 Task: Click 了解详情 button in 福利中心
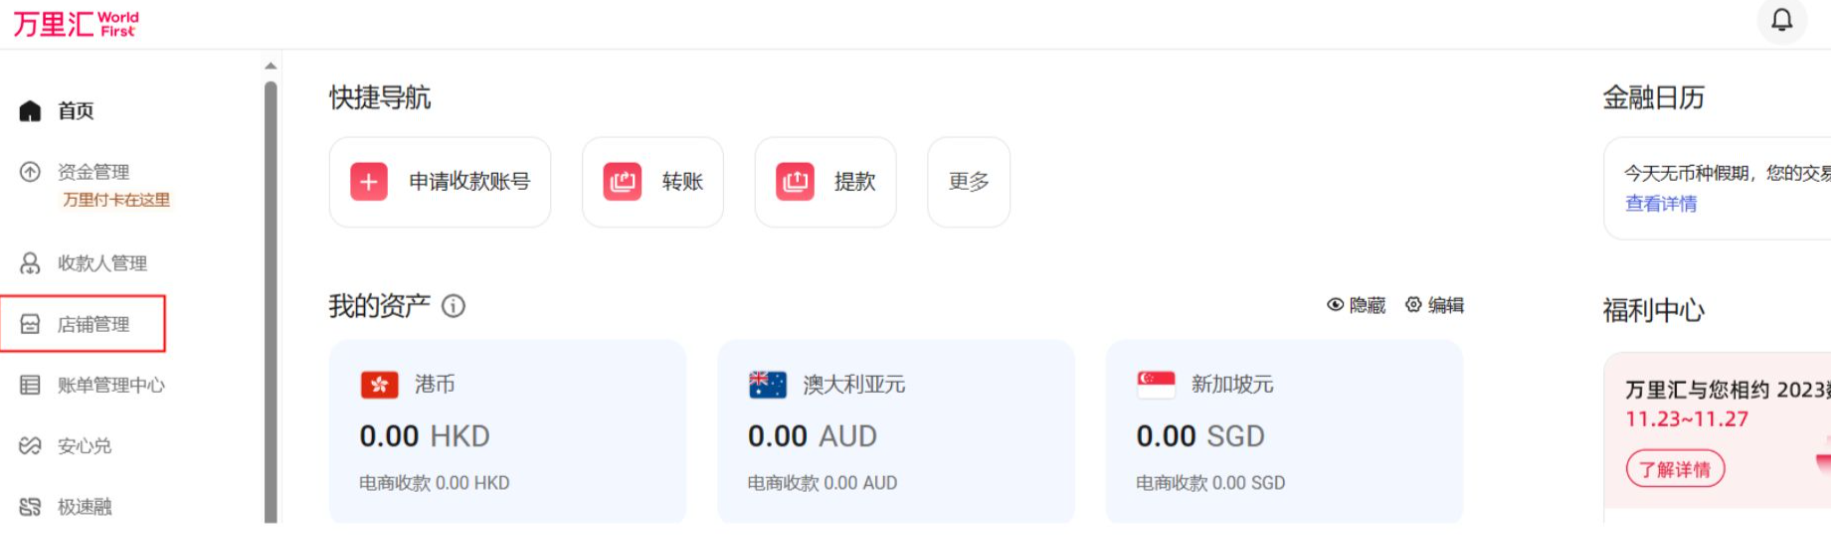click(x=1675, y=469)
